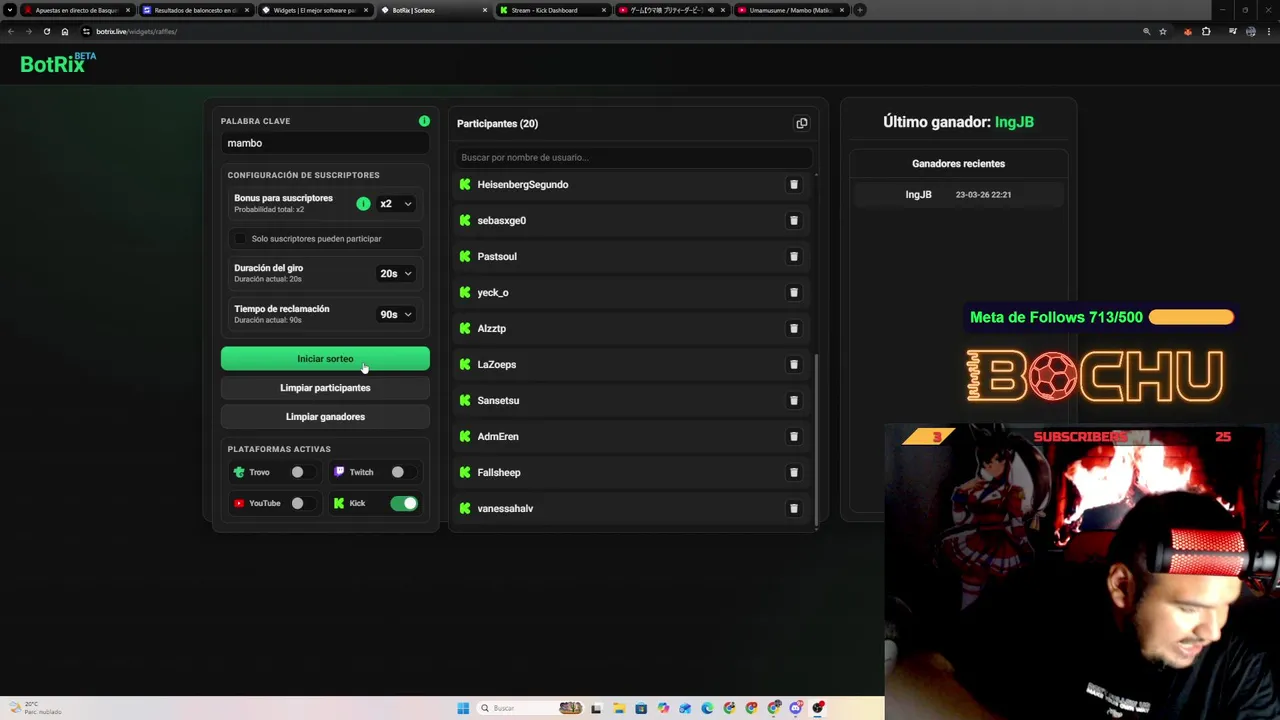This screenshot has height=720, width=1280.
Task: Delete Sansetsu from the raffle list
Action: 794,401
